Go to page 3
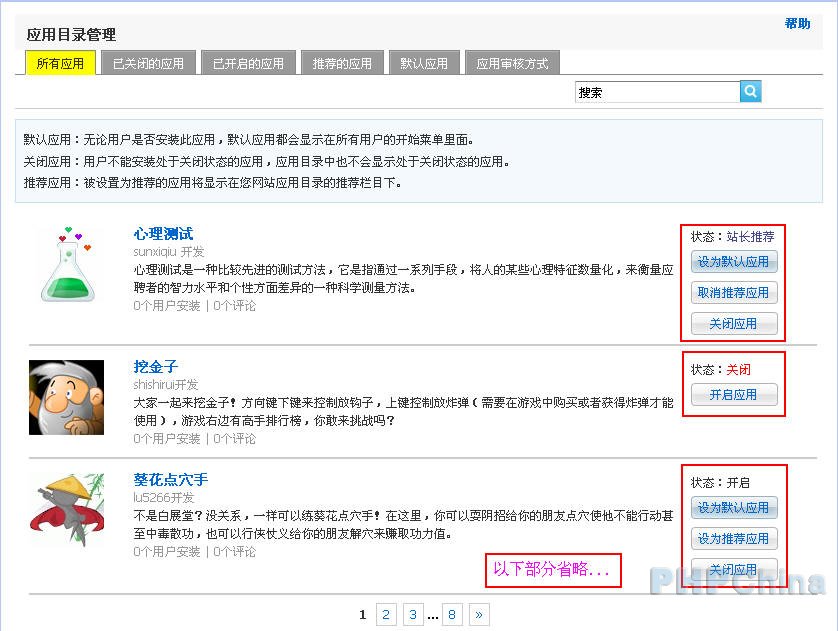This screenshot has width=838, height=631. point(413,614)
